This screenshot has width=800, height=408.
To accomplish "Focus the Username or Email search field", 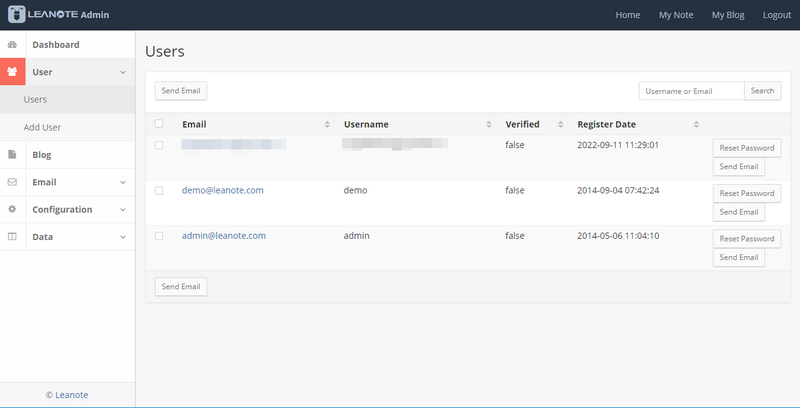I will point(691,91).
